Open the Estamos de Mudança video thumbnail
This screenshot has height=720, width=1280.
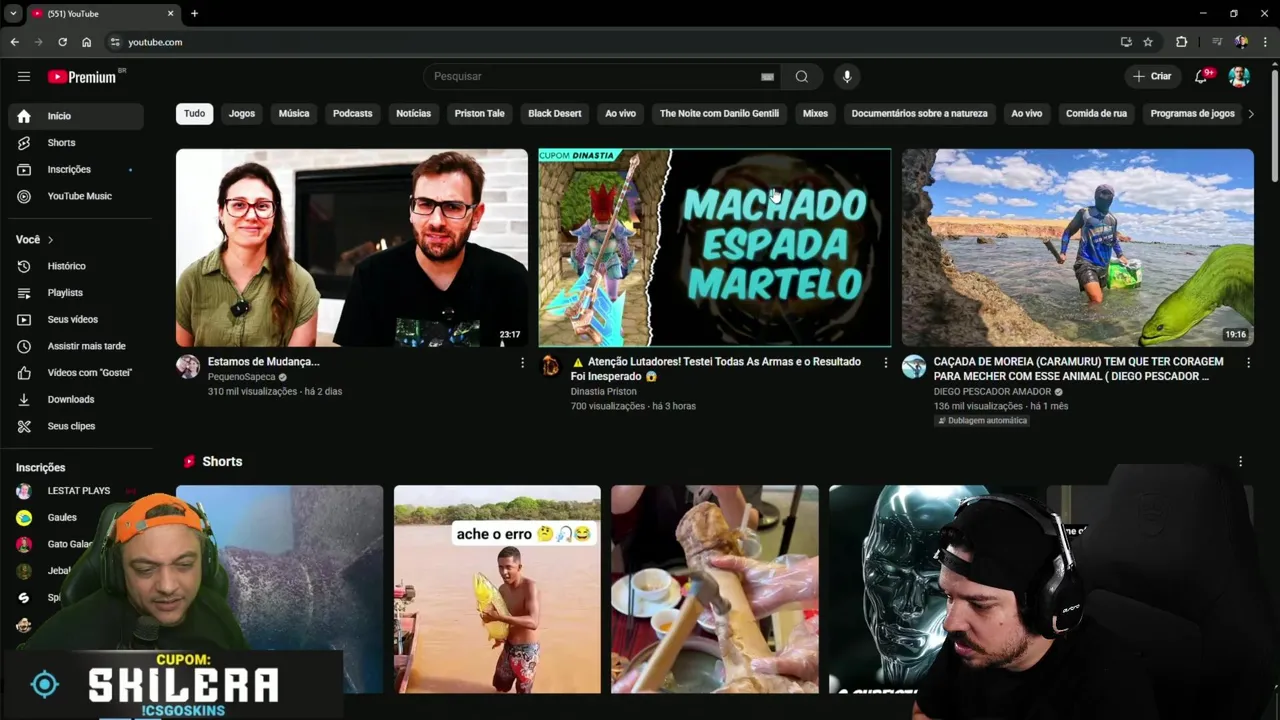[352, 248]
